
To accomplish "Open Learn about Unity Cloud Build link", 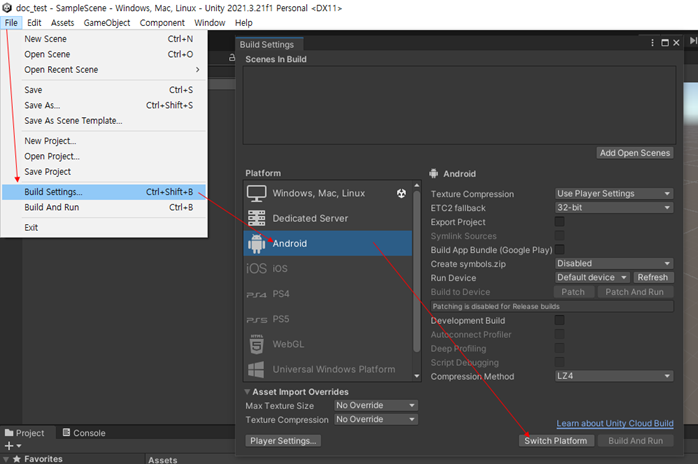I will [615, 423].
